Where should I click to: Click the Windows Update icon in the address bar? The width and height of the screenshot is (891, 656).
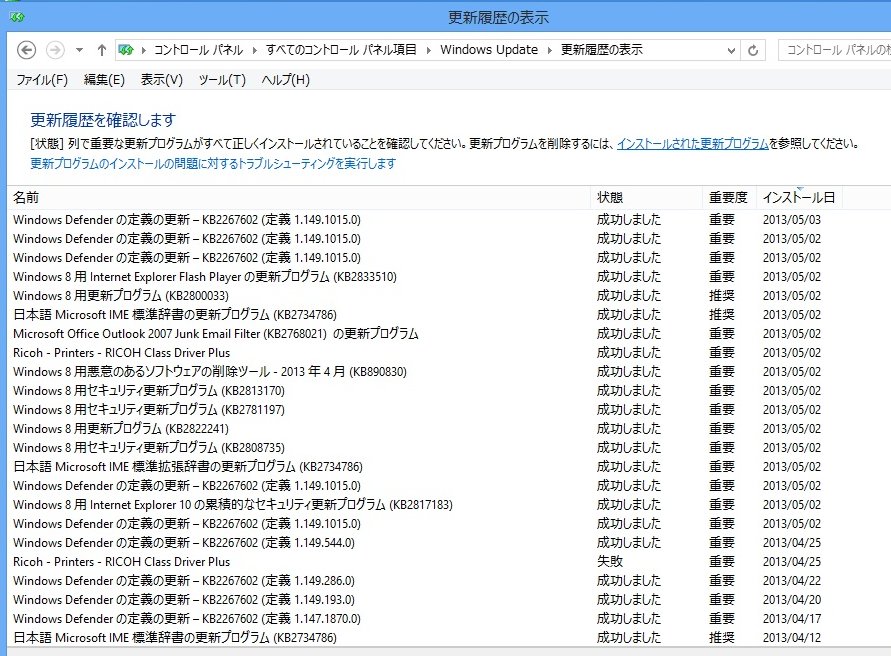(x=126, y=50)
